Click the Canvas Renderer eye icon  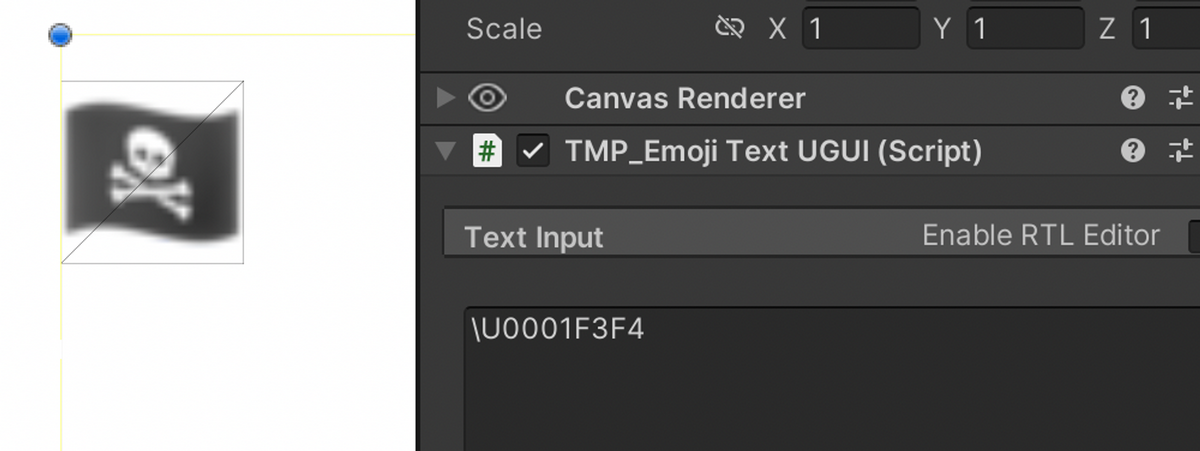[487, 98]
